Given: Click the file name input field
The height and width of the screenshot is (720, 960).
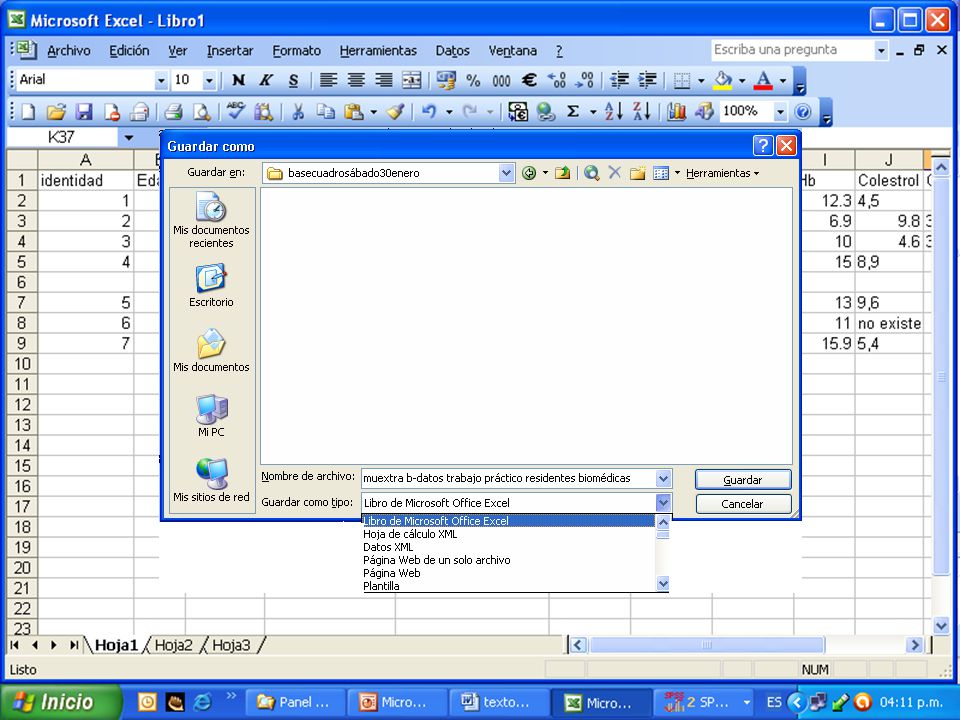Looking at the screenshot, I should [509, 478].
